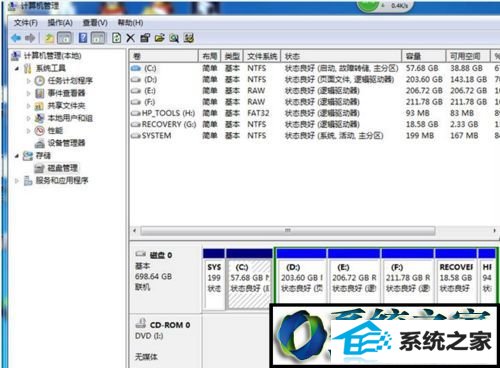The height and width of the screenshot is (368, 500).
Task: Collapse the 存储 tree node
Action: (17, 156)
